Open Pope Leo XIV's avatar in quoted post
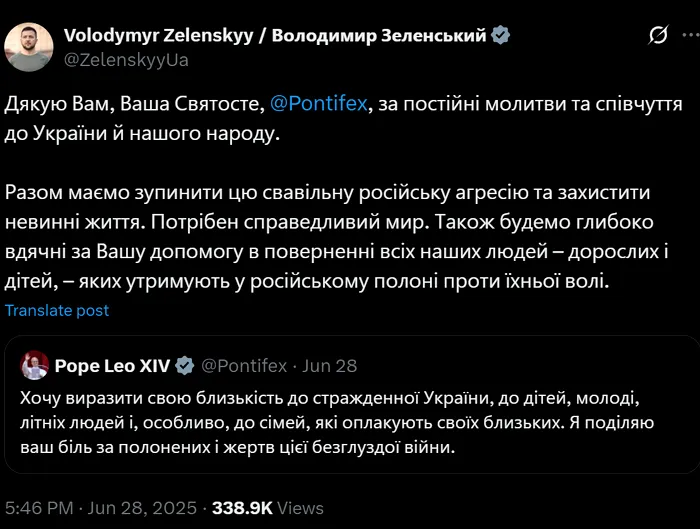Viewport: 700px width, 529px height. 36,365
